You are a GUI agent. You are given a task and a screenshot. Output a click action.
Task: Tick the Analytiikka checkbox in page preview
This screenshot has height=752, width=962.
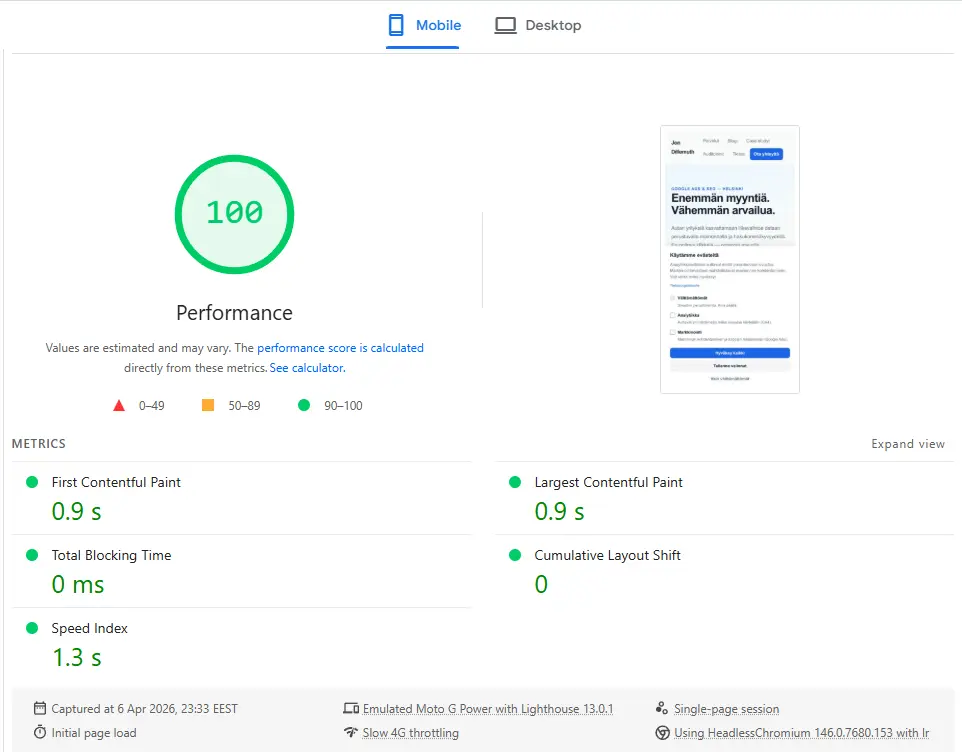point(672,315)
